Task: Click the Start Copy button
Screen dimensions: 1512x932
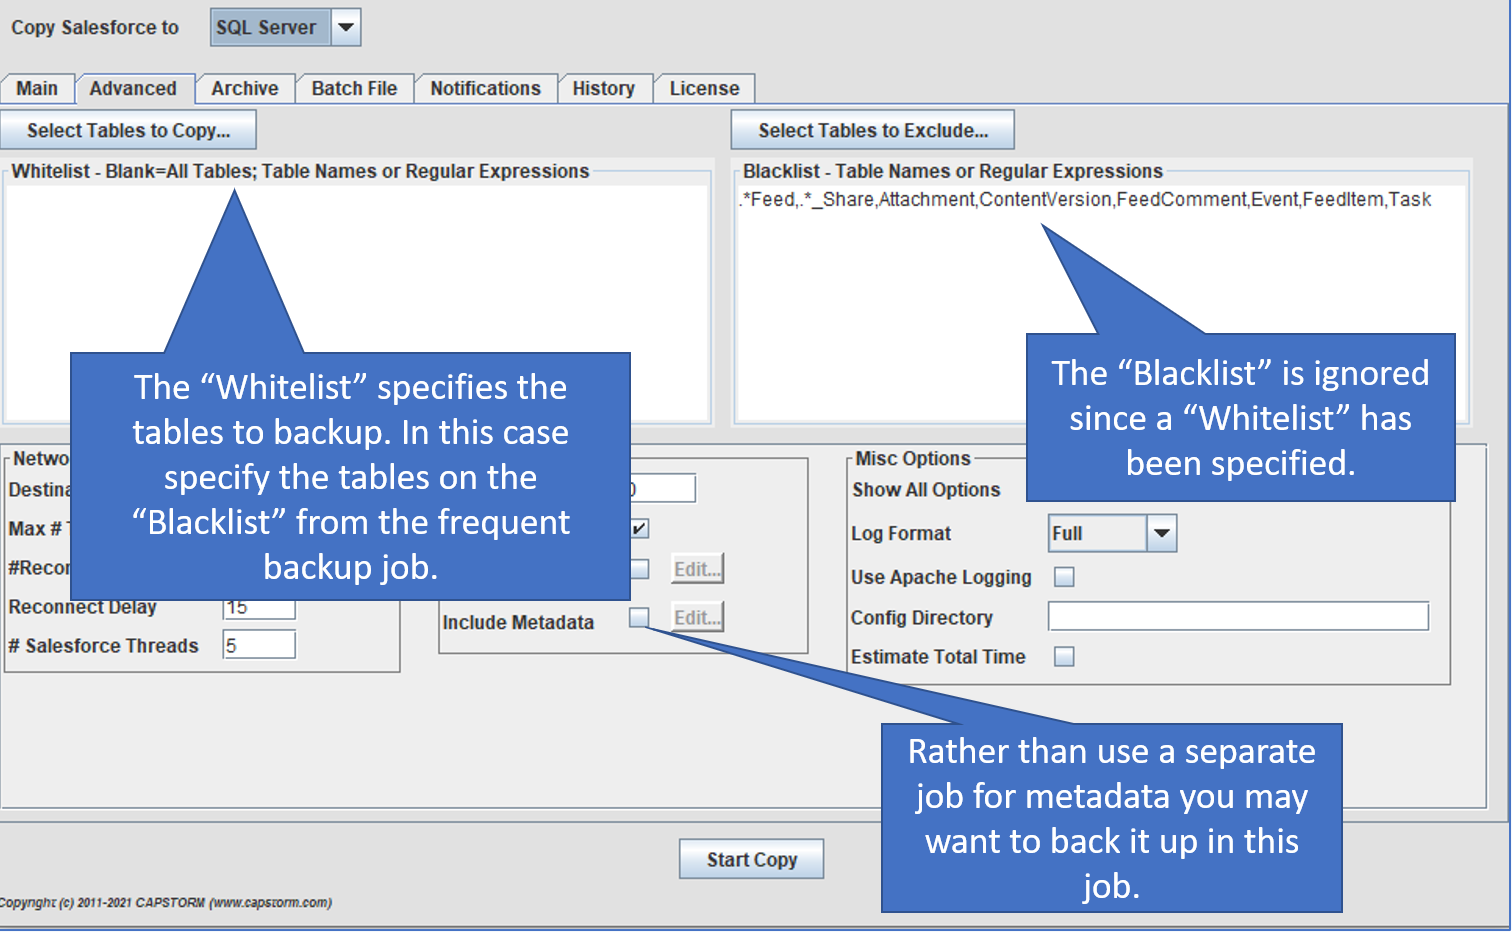Action: click(x=751, y=859)
